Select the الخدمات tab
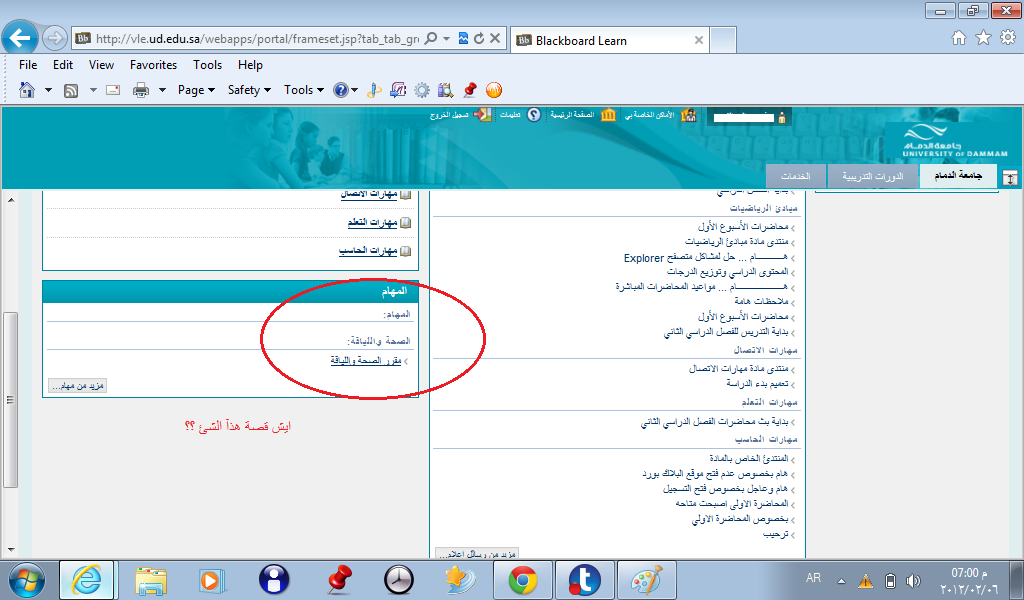1024x600 pixels. click(795, 176)
